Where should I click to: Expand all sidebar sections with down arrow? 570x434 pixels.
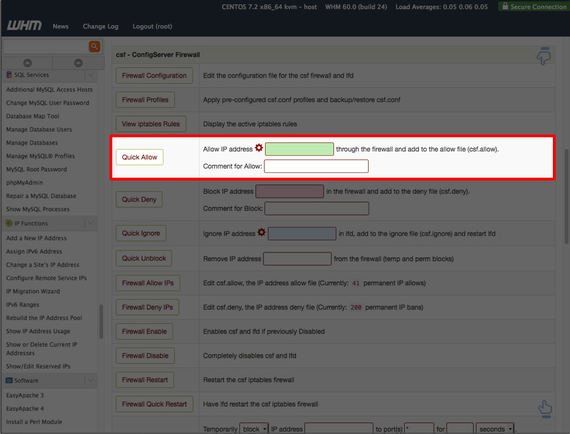78,63
